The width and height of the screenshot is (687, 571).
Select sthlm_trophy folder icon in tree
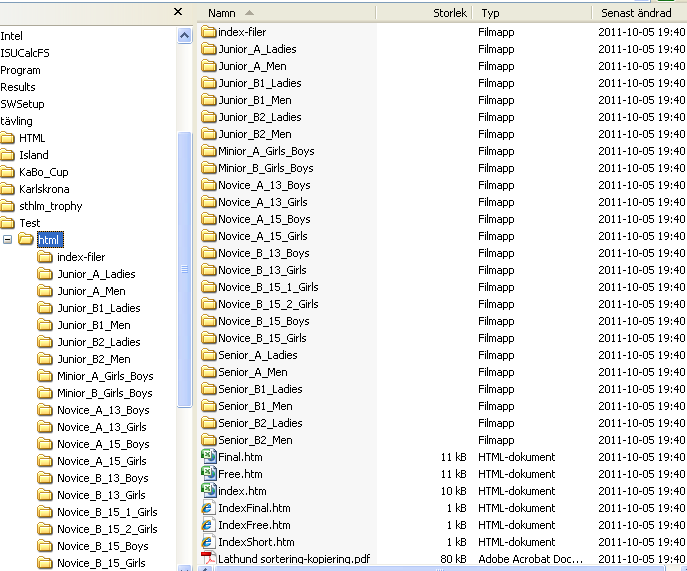7,206
